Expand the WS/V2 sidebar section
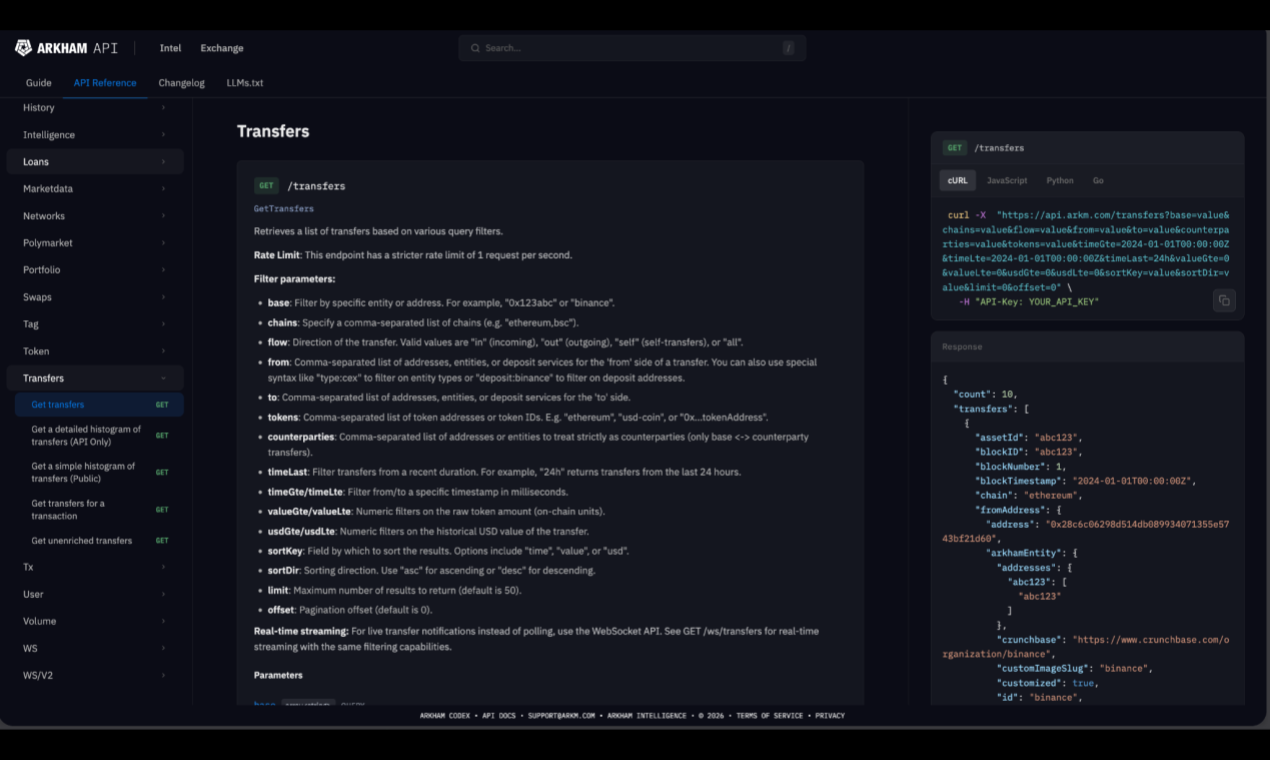The image size is (1270, 760). click(95, 675)
